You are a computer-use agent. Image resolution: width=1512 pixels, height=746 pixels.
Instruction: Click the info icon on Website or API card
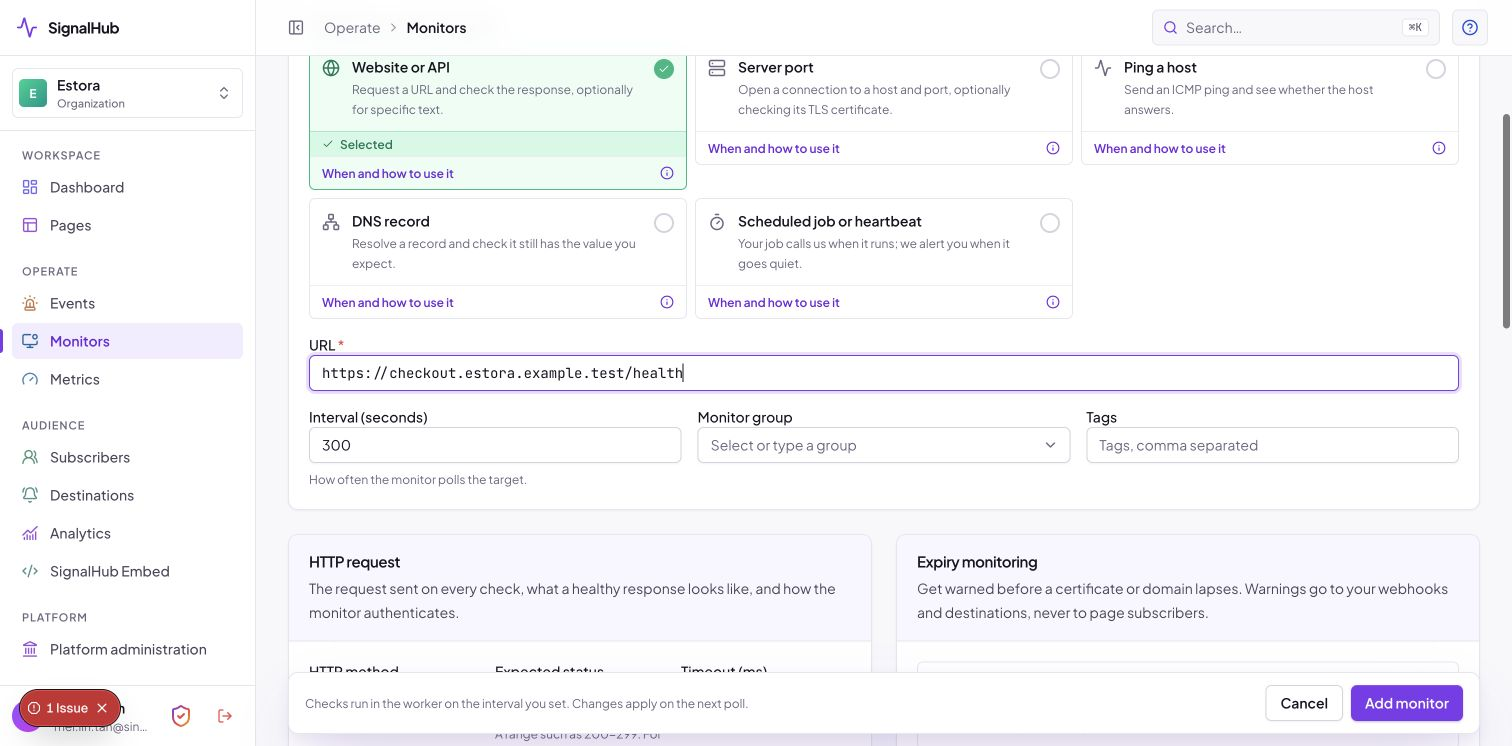click(667, 173)
